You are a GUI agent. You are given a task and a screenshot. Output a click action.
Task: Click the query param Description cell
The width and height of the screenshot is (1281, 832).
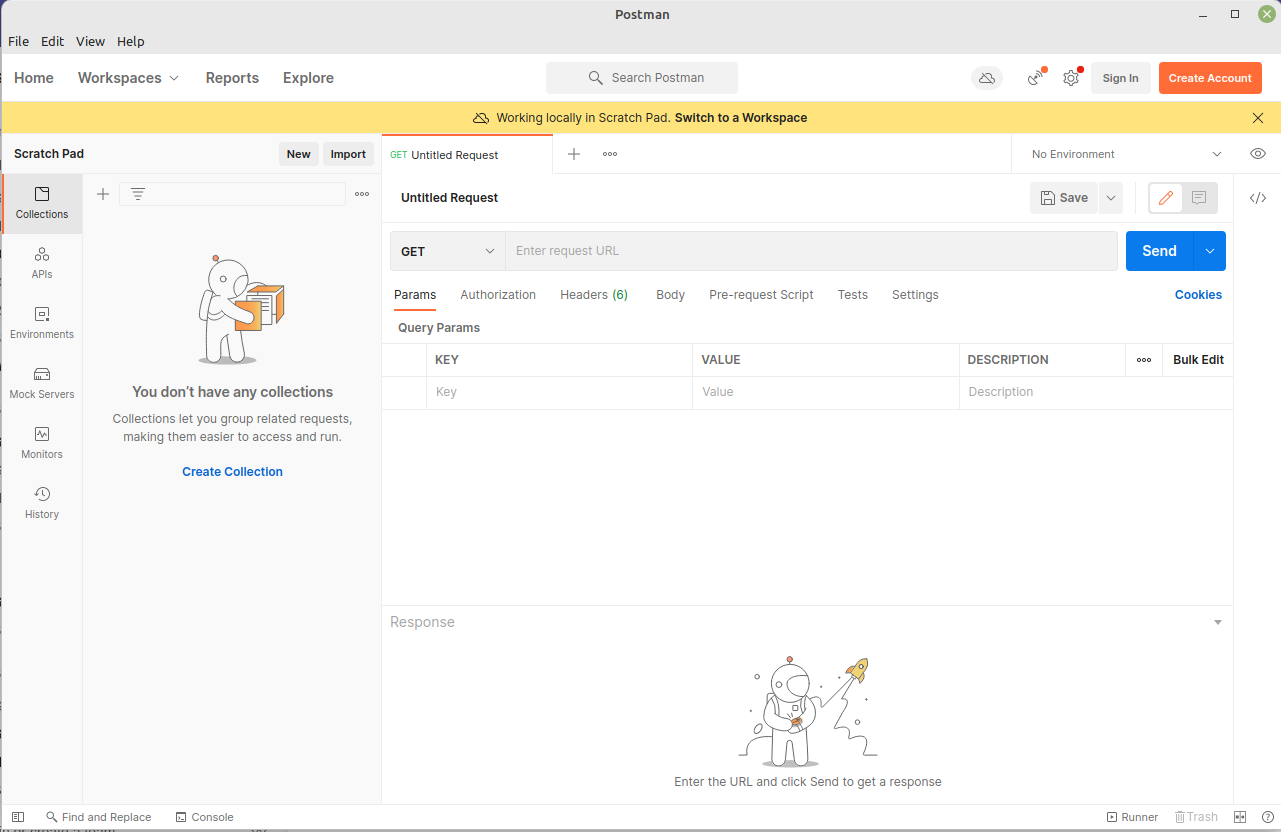click(1096, 392)
